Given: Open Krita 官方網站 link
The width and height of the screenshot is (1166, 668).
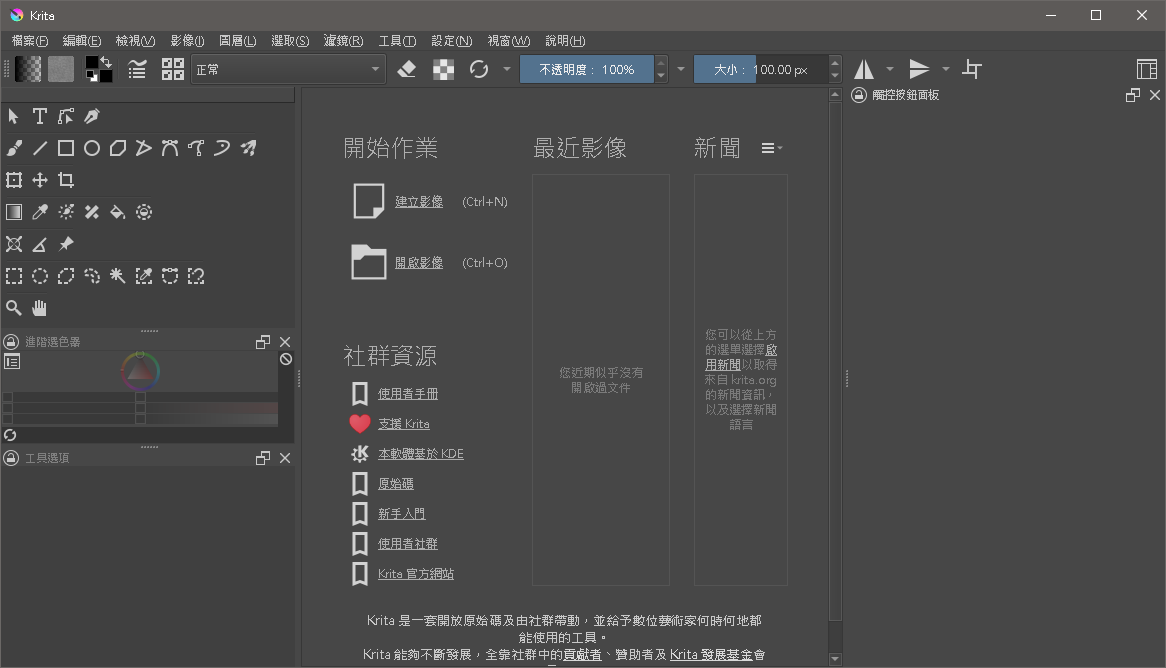Looking at the screenshot, I should 416,574.
